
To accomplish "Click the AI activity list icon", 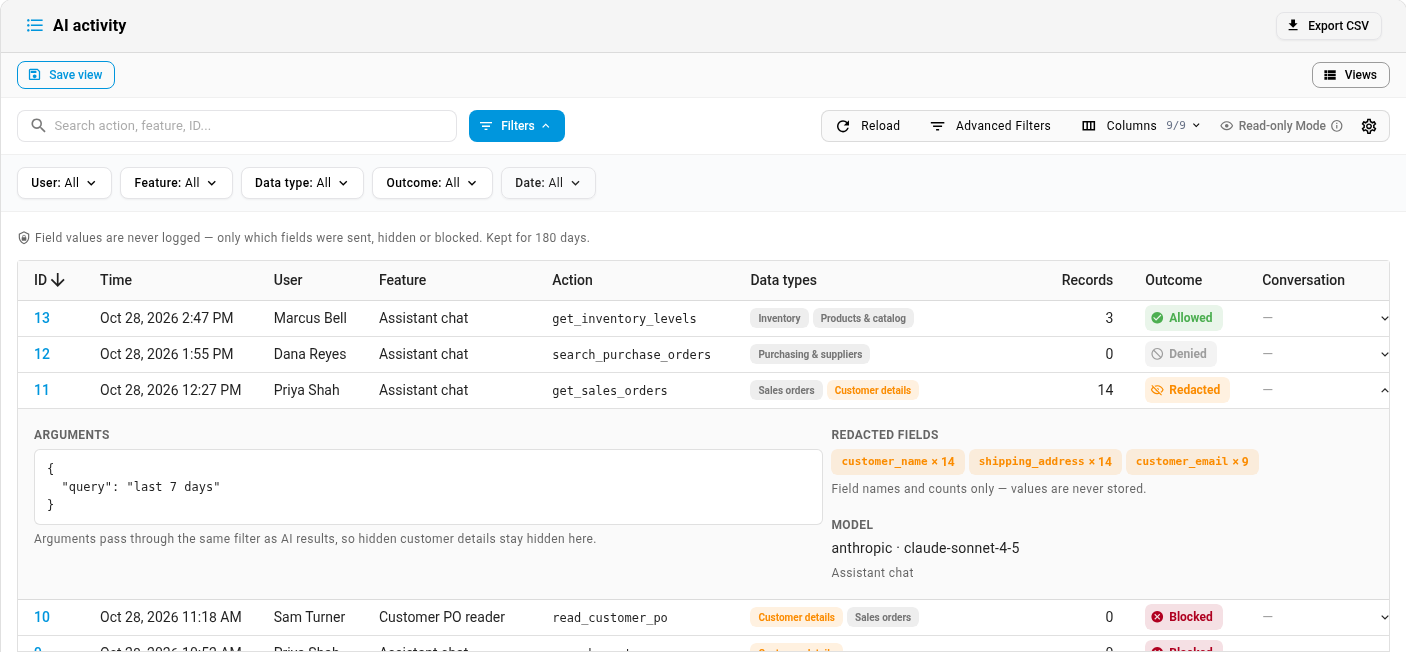I will coord(35,25).
